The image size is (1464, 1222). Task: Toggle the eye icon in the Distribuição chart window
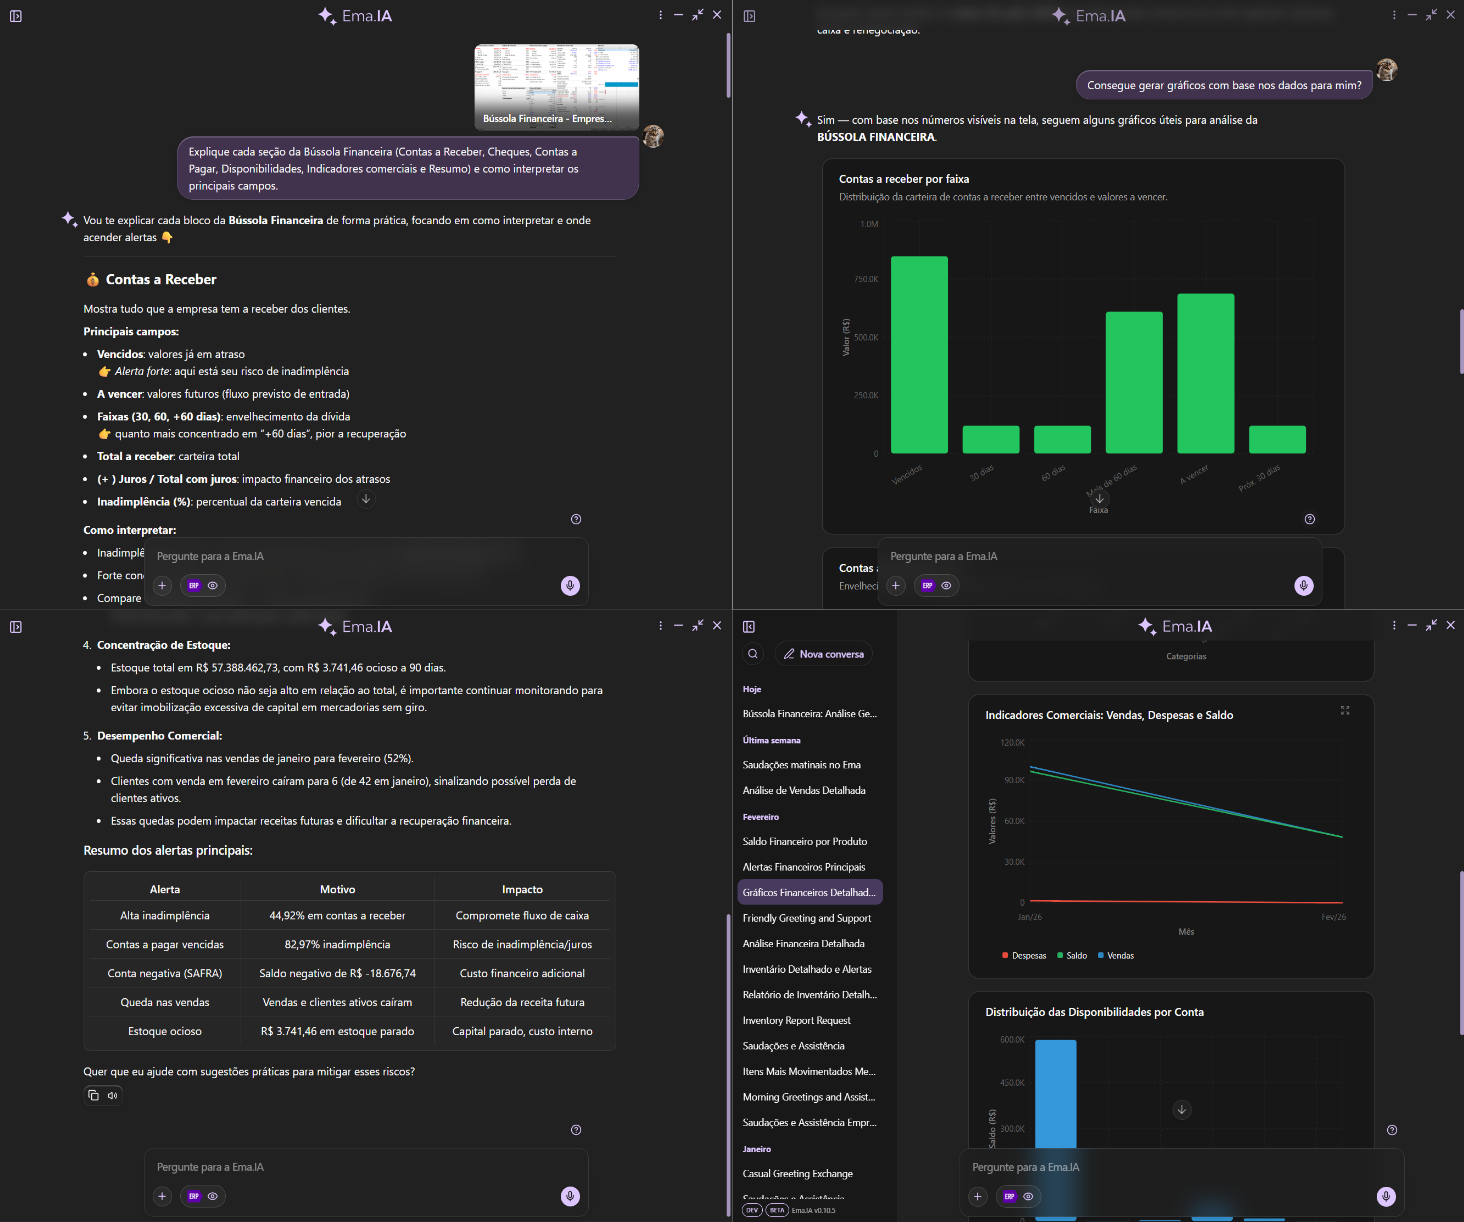coord(1028,1196)
